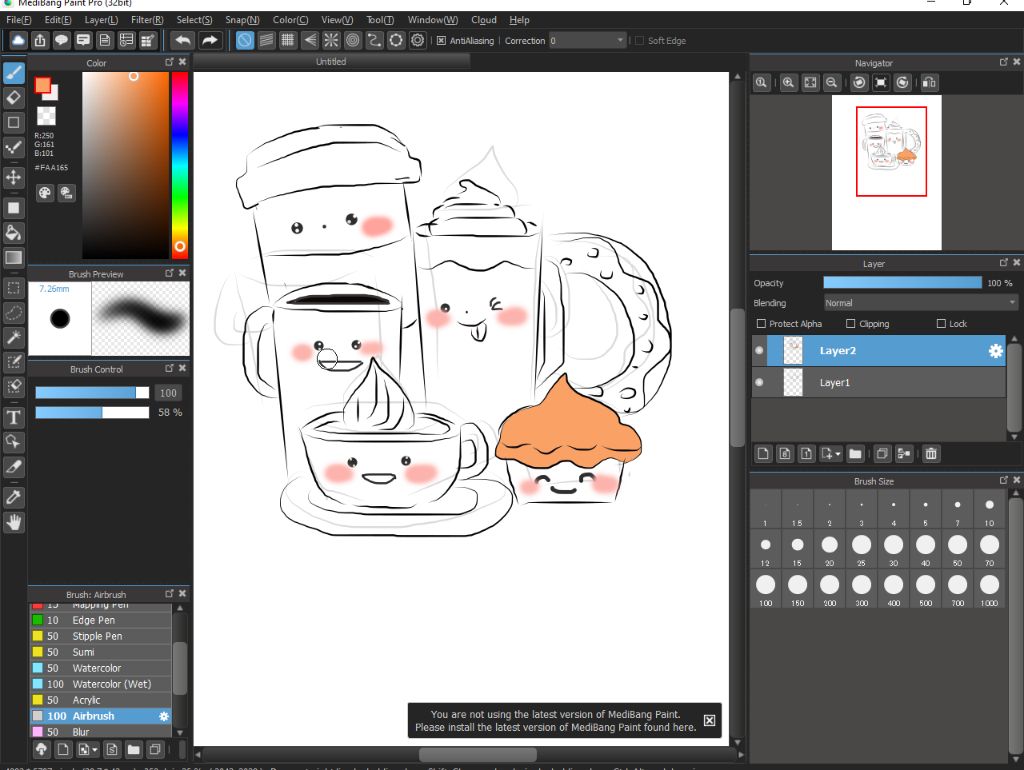The height and width of the screenshot is (770, 1024).
Task: Flip the canvas view in Navigator
Action: 929,83
